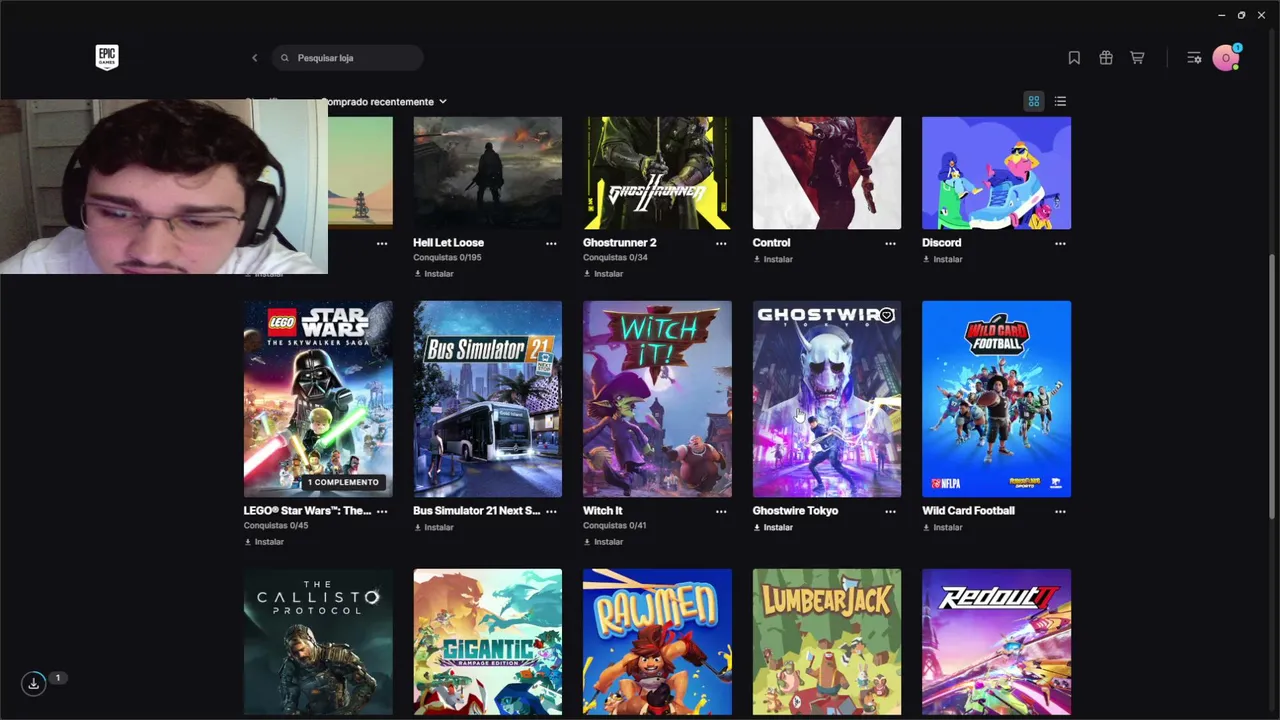Click the 'Wild Card Football' title text
This screenshot has width=1280, height=720.
click(x=969, y=511)
